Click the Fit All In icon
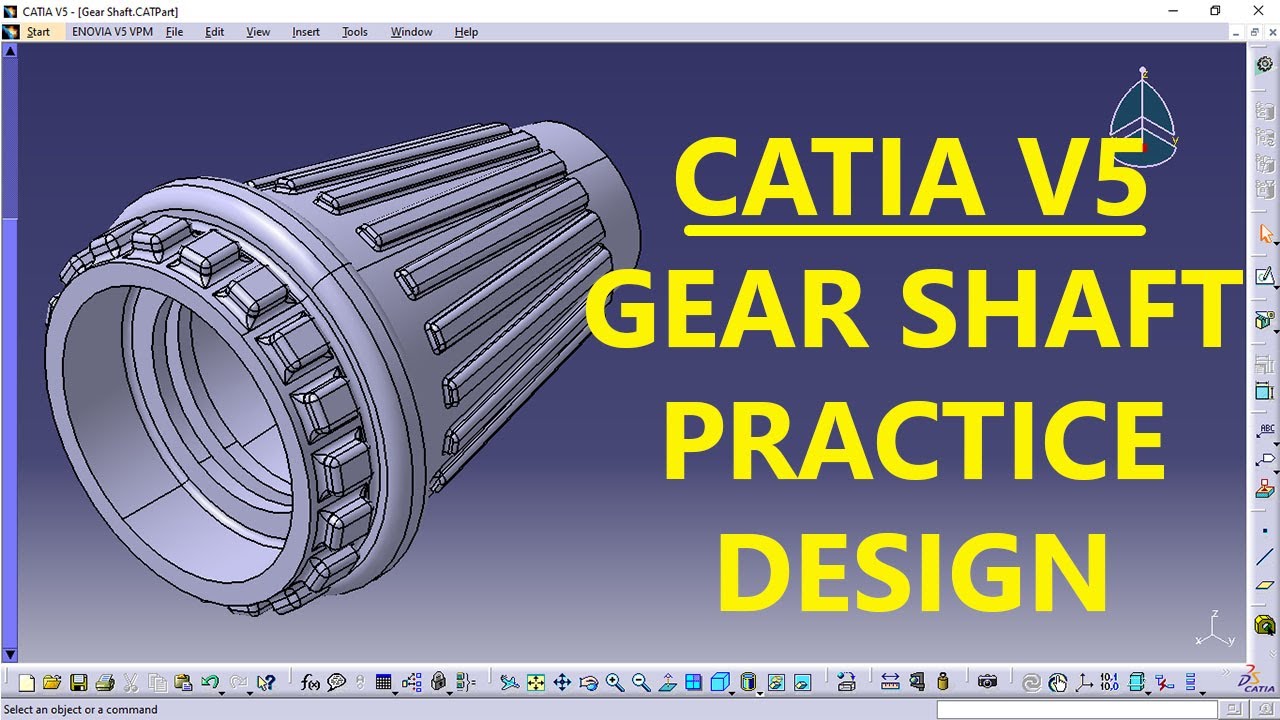 (536, 683)
